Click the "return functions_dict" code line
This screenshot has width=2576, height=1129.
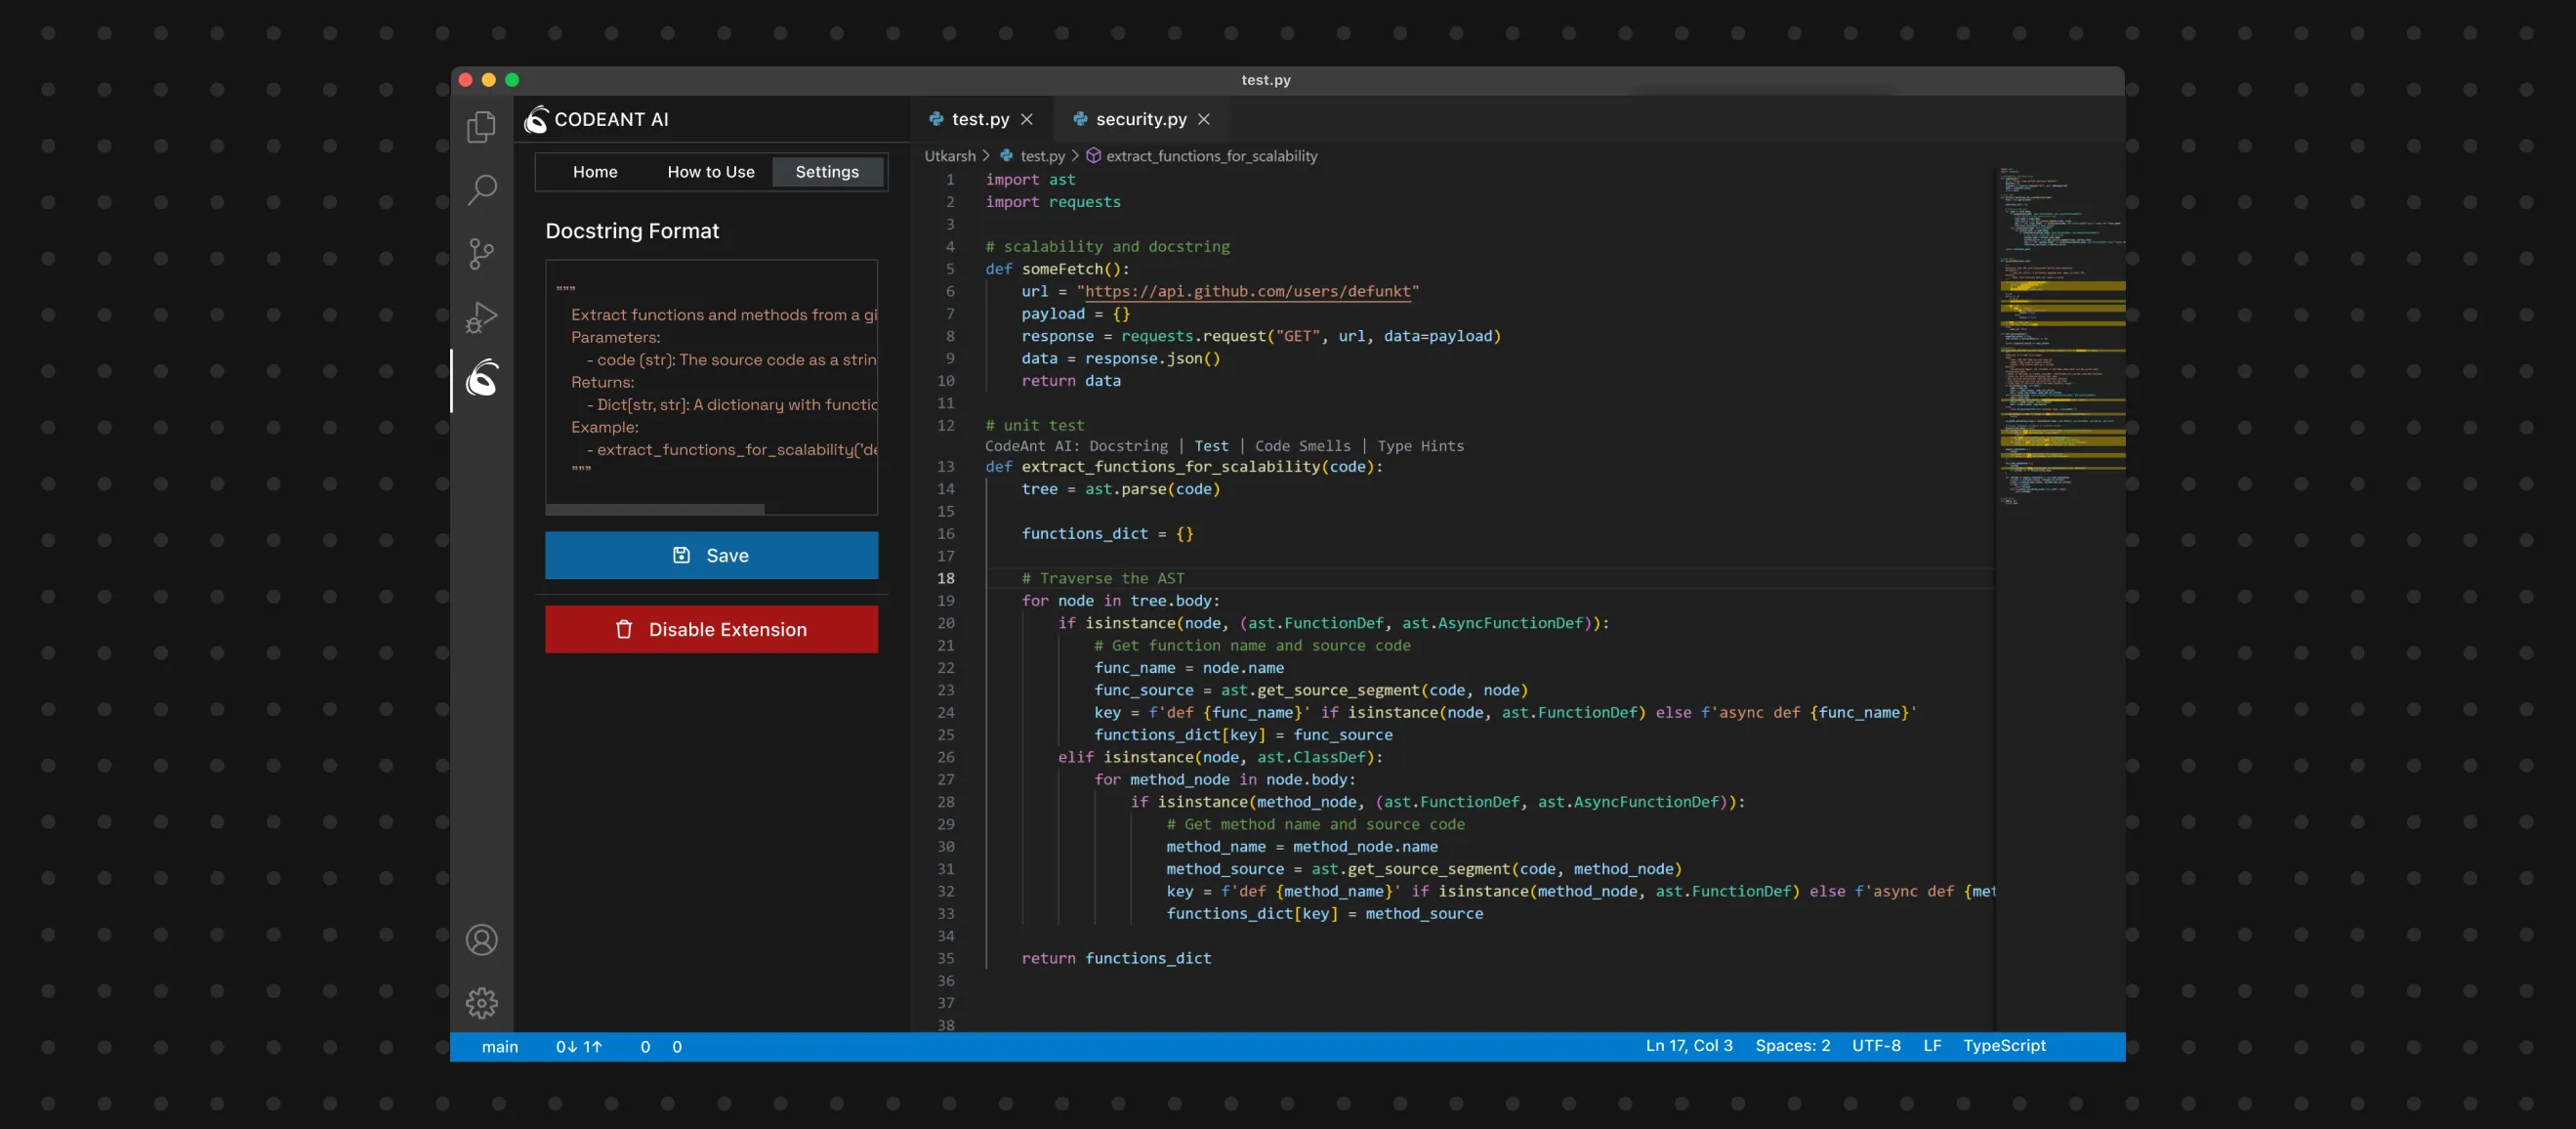click(1116, 958)
